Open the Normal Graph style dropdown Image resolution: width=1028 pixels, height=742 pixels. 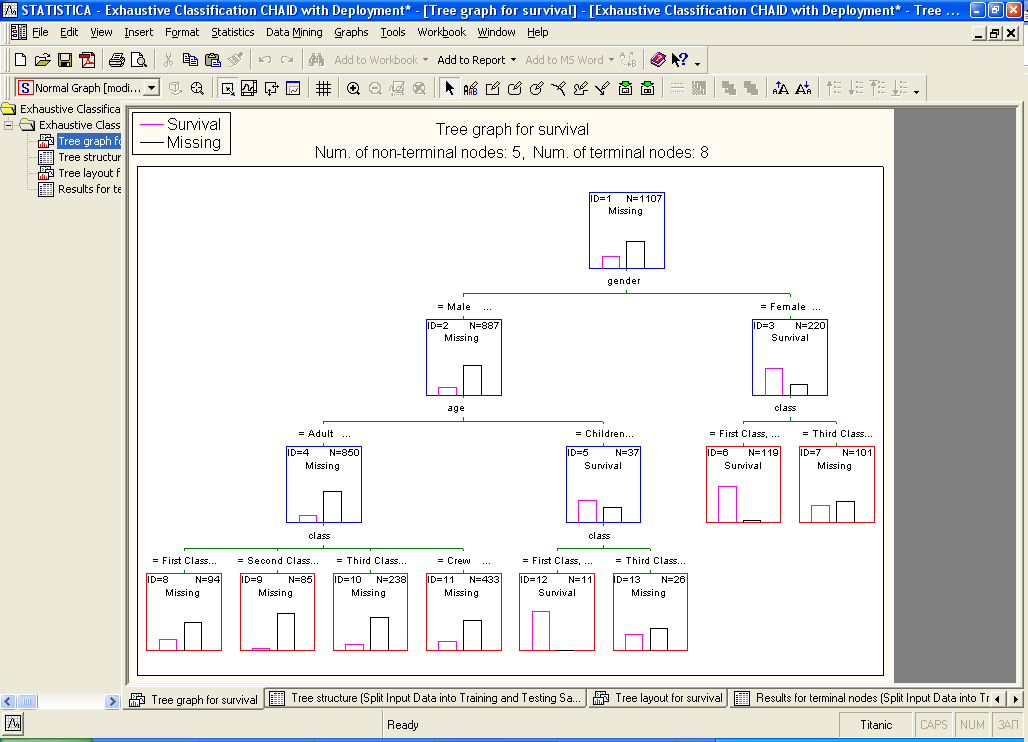tap(152, 88)
